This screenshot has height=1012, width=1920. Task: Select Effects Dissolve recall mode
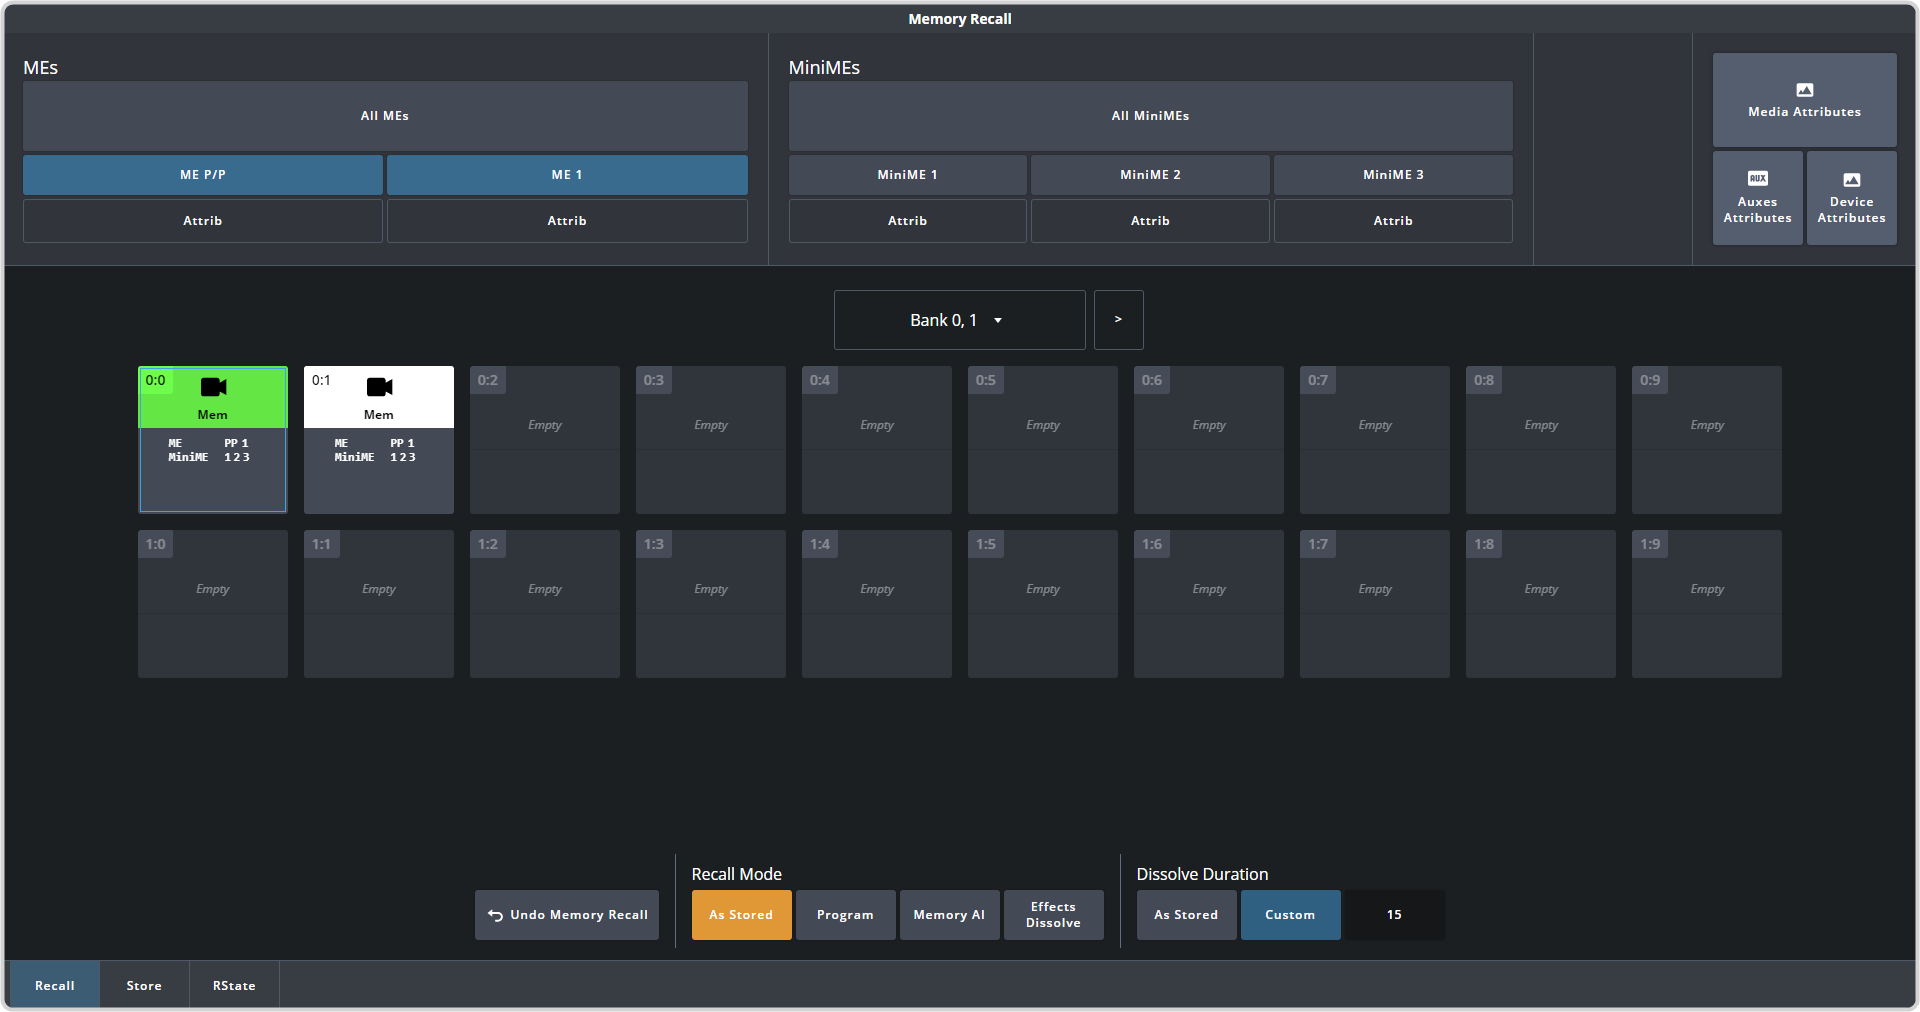pos(1053,915)
